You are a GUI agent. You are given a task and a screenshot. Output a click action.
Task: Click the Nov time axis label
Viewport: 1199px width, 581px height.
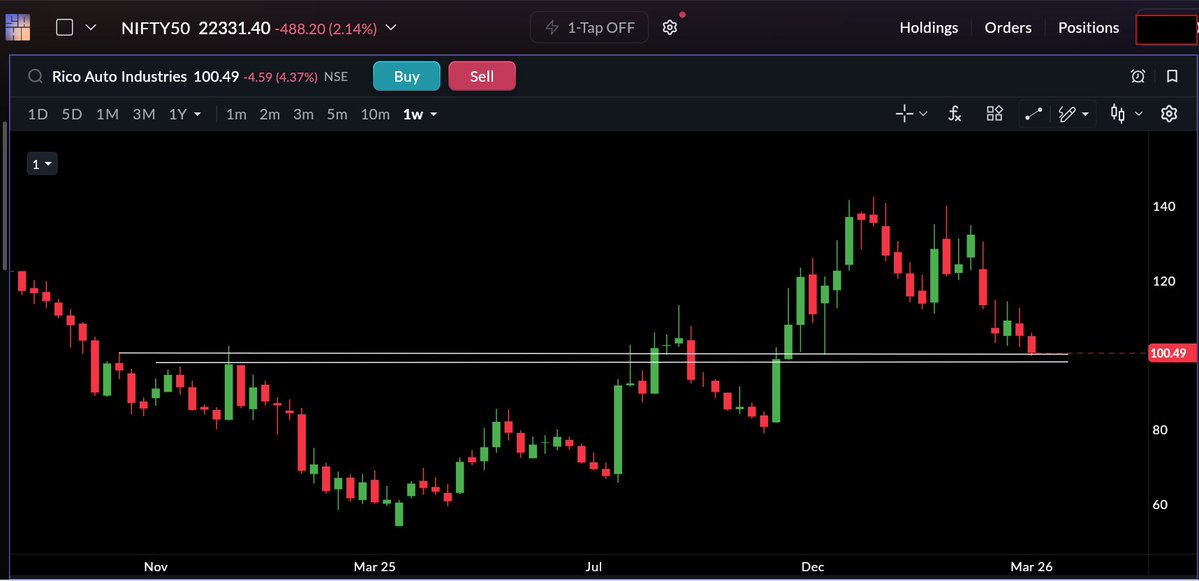tap(156, 566)
